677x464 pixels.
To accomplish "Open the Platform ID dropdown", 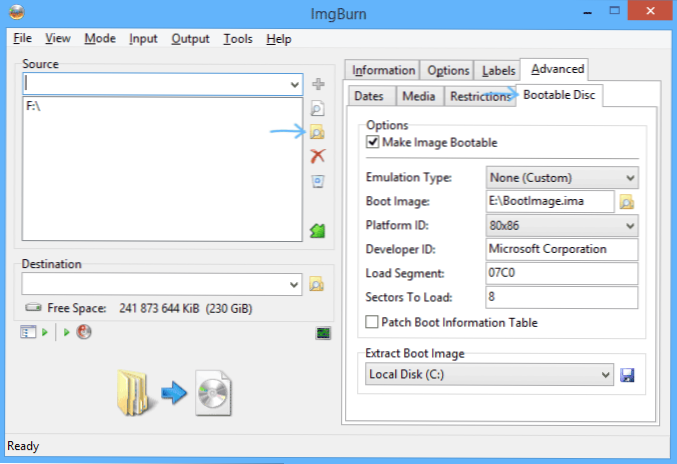I will coord(562,225).
